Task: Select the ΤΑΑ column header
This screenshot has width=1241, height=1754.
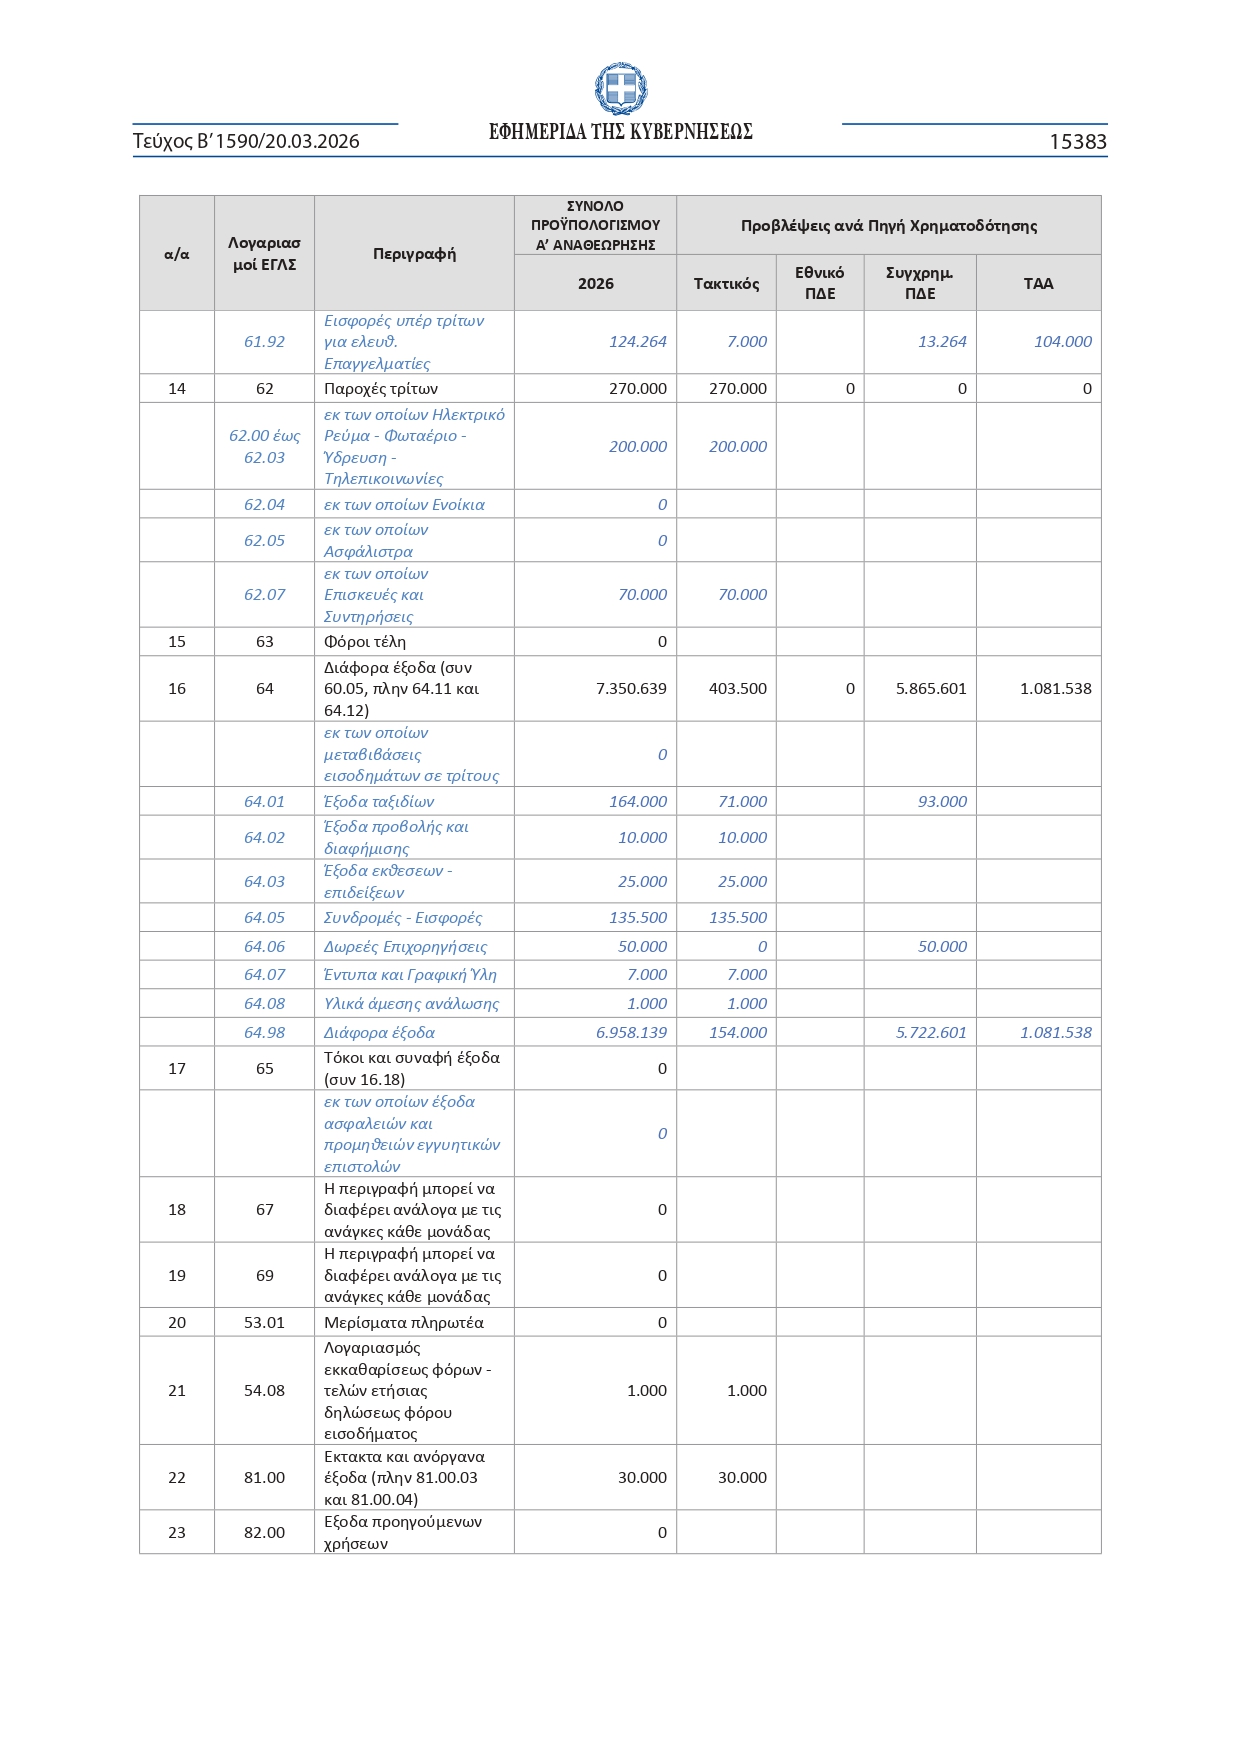Action: pyautogui.click(x=1038, y=284)
